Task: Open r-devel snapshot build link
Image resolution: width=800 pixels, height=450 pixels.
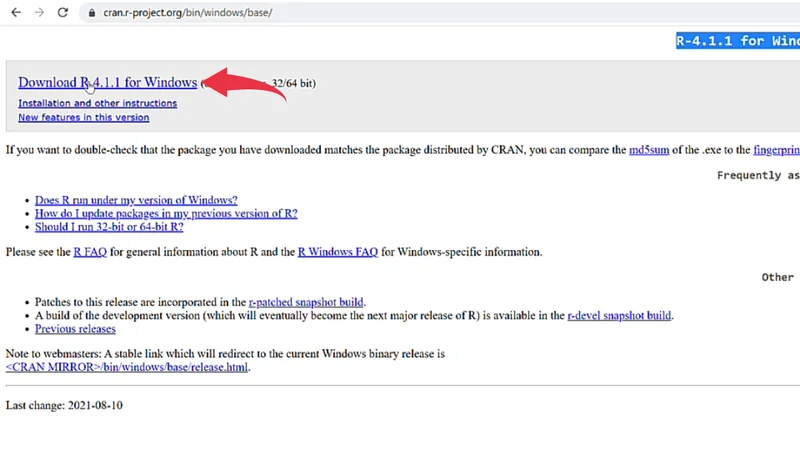Action: (619, 315)
